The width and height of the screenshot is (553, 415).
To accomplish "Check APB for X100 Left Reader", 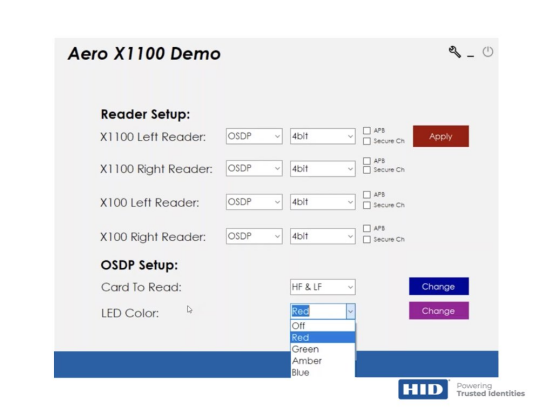I will click(367, 195).
